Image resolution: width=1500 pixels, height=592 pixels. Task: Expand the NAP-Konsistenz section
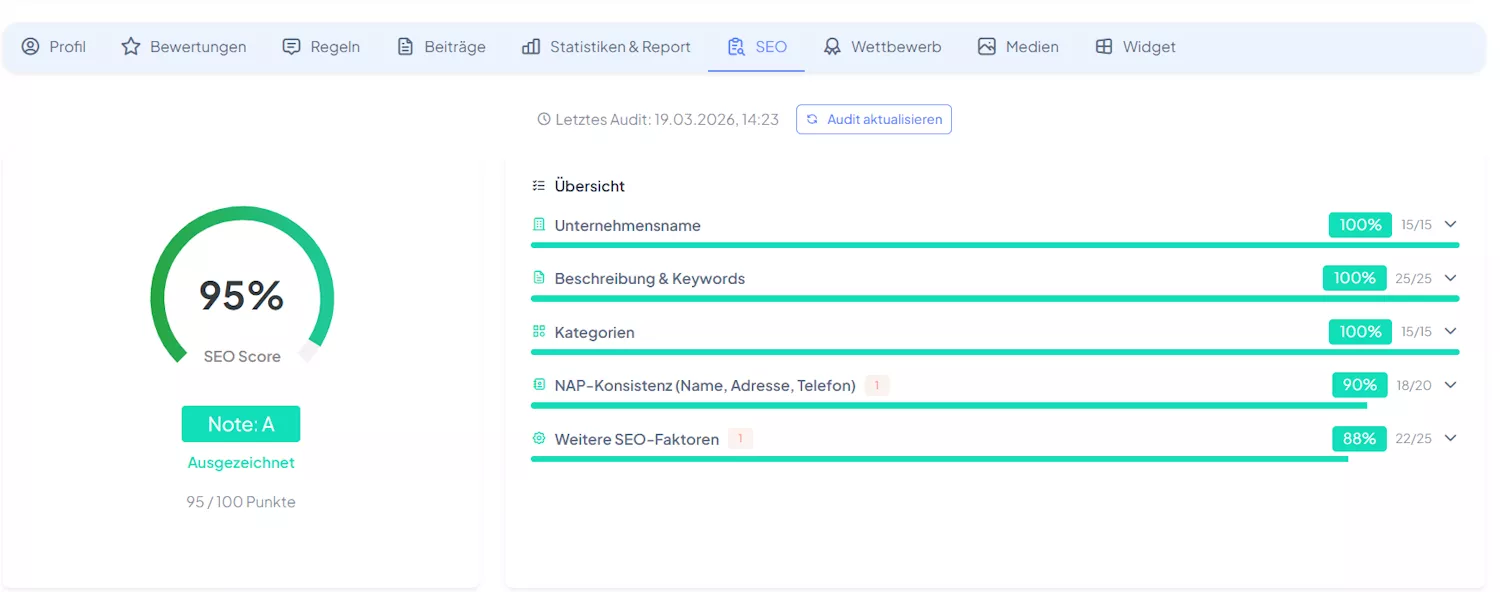pos(1450,385)
